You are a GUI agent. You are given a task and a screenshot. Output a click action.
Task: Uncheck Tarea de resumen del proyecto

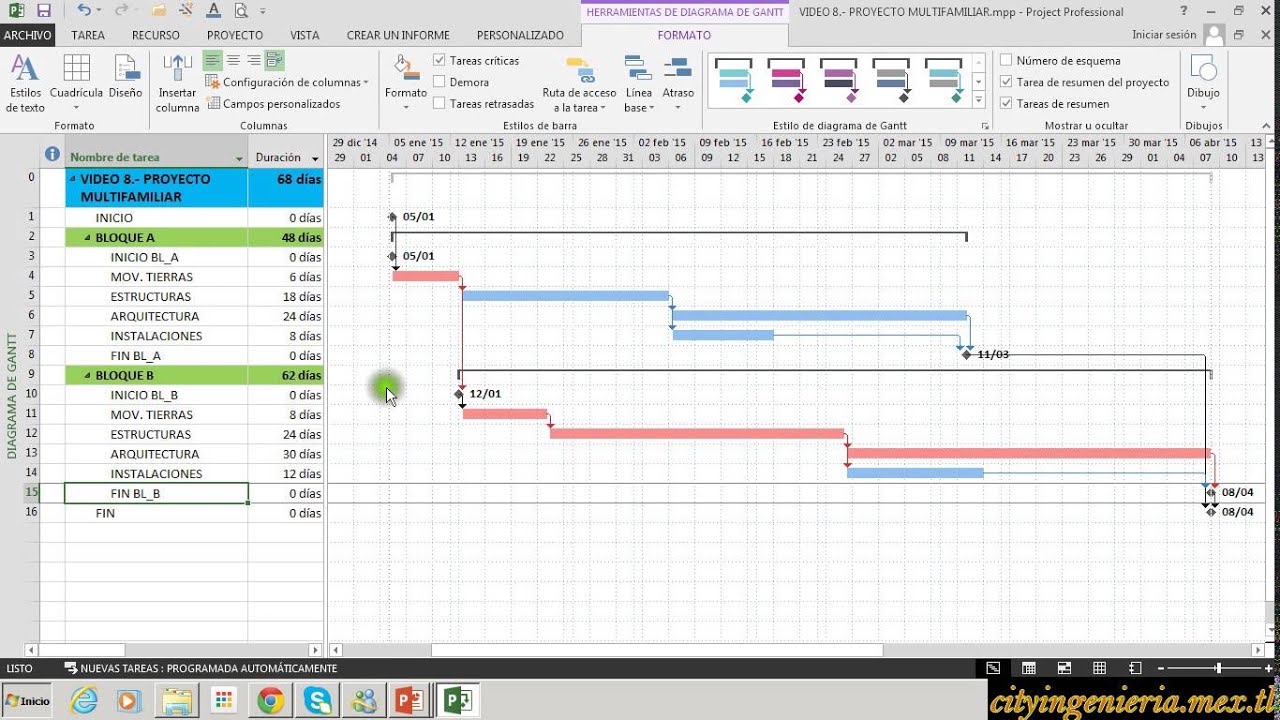click(1006, 82)
